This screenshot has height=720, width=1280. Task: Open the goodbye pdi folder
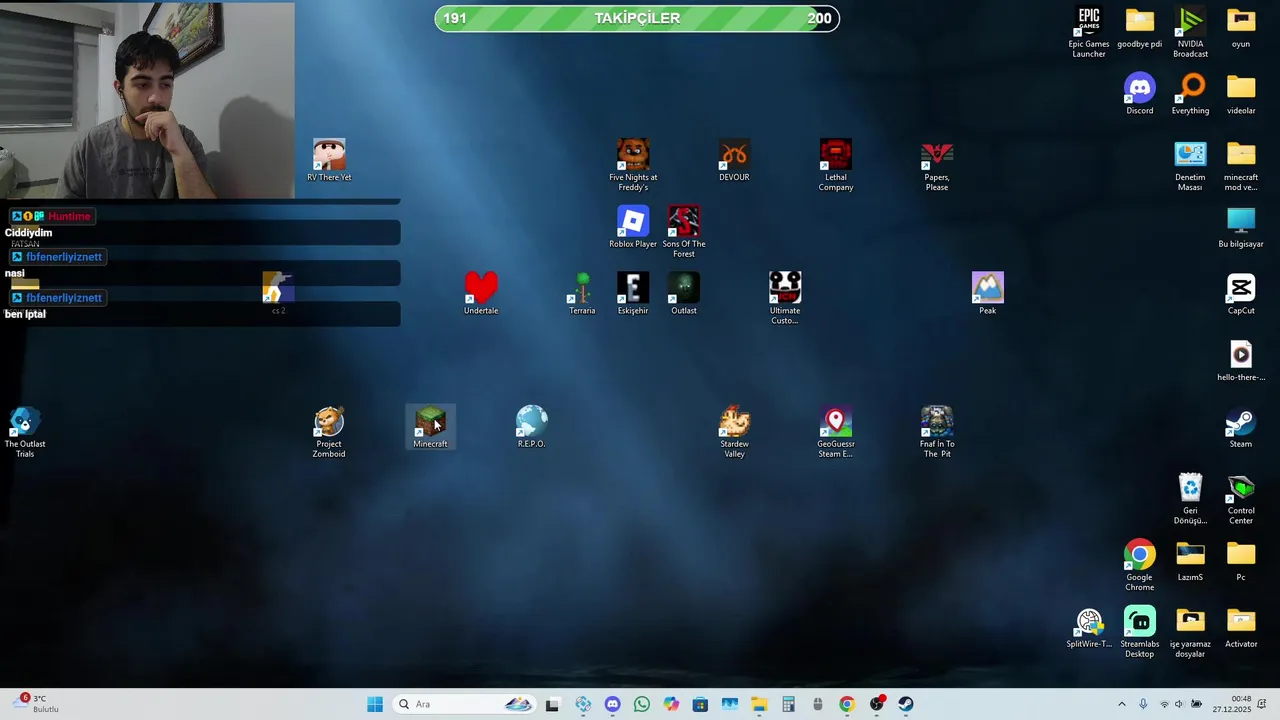[1140, 28]
